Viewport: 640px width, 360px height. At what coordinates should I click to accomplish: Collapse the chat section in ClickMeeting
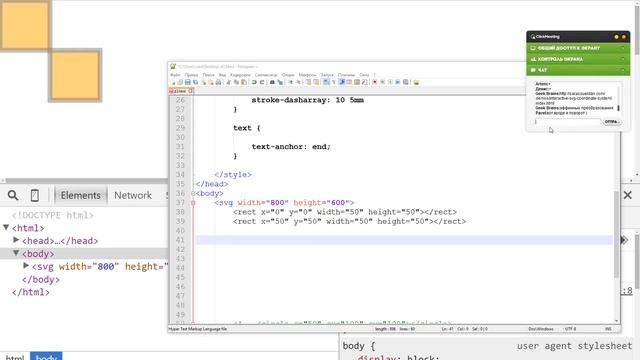tap(578, 70)
